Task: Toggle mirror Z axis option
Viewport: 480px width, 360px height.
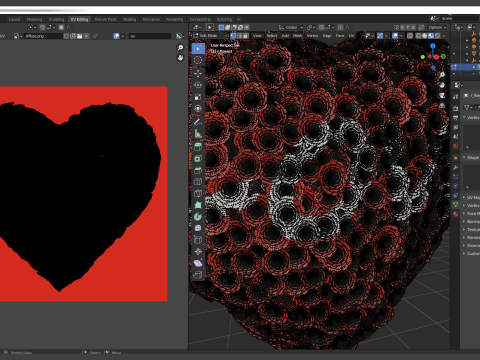Action: tap(414, 27)
